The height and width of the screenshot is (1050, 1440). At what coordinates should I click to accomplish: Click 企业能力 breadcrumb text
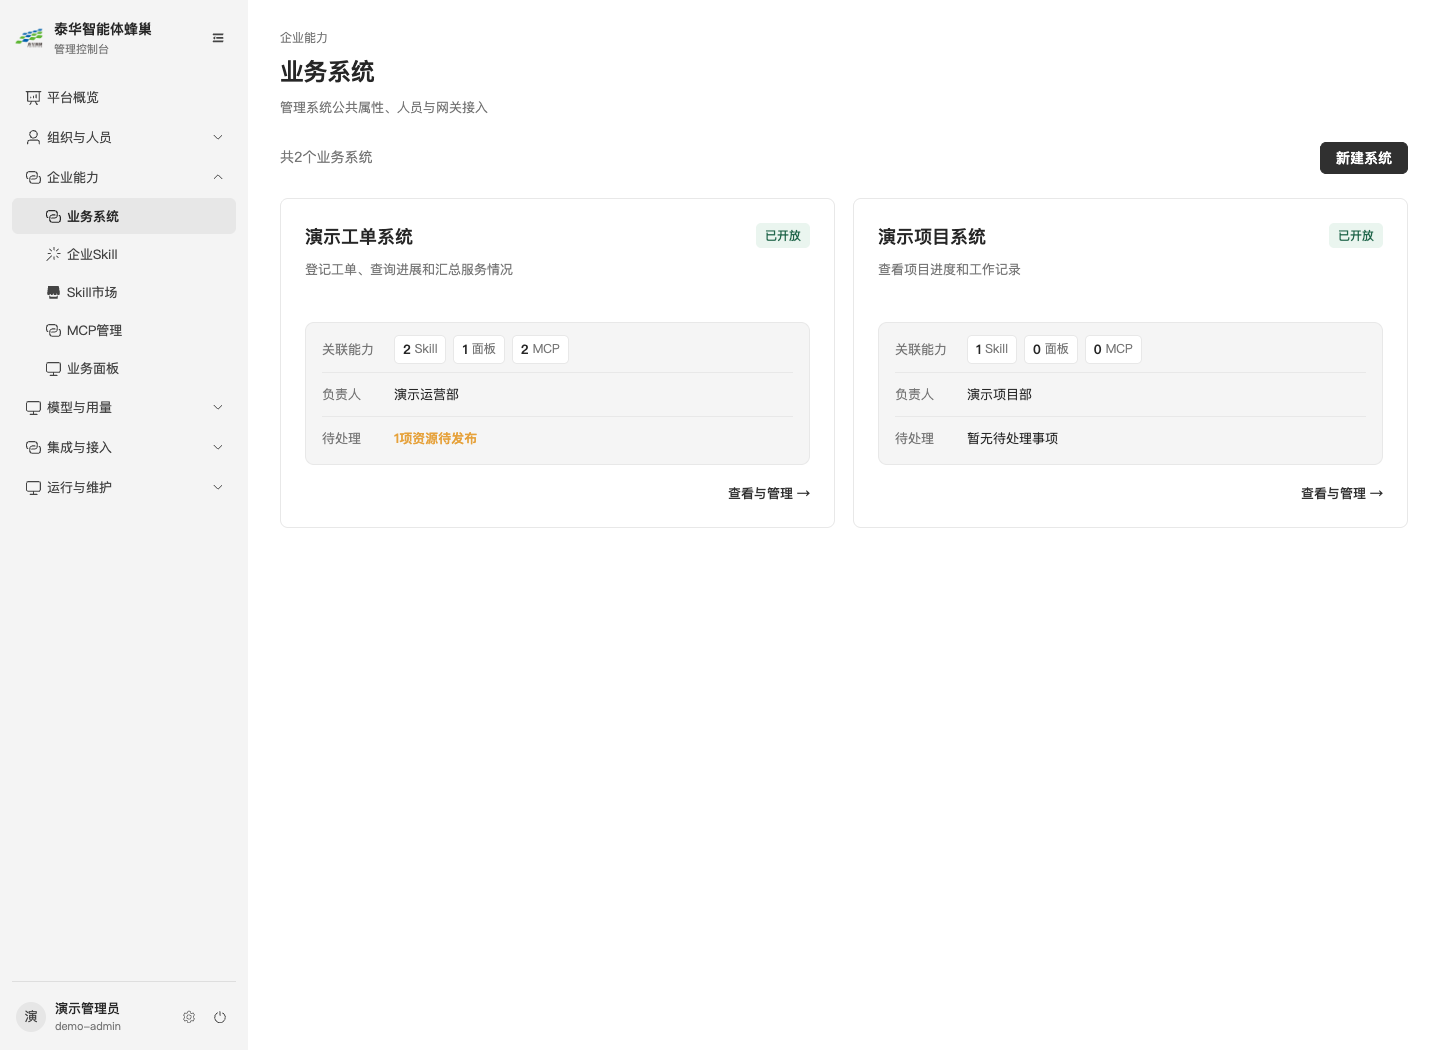(304, 37)
